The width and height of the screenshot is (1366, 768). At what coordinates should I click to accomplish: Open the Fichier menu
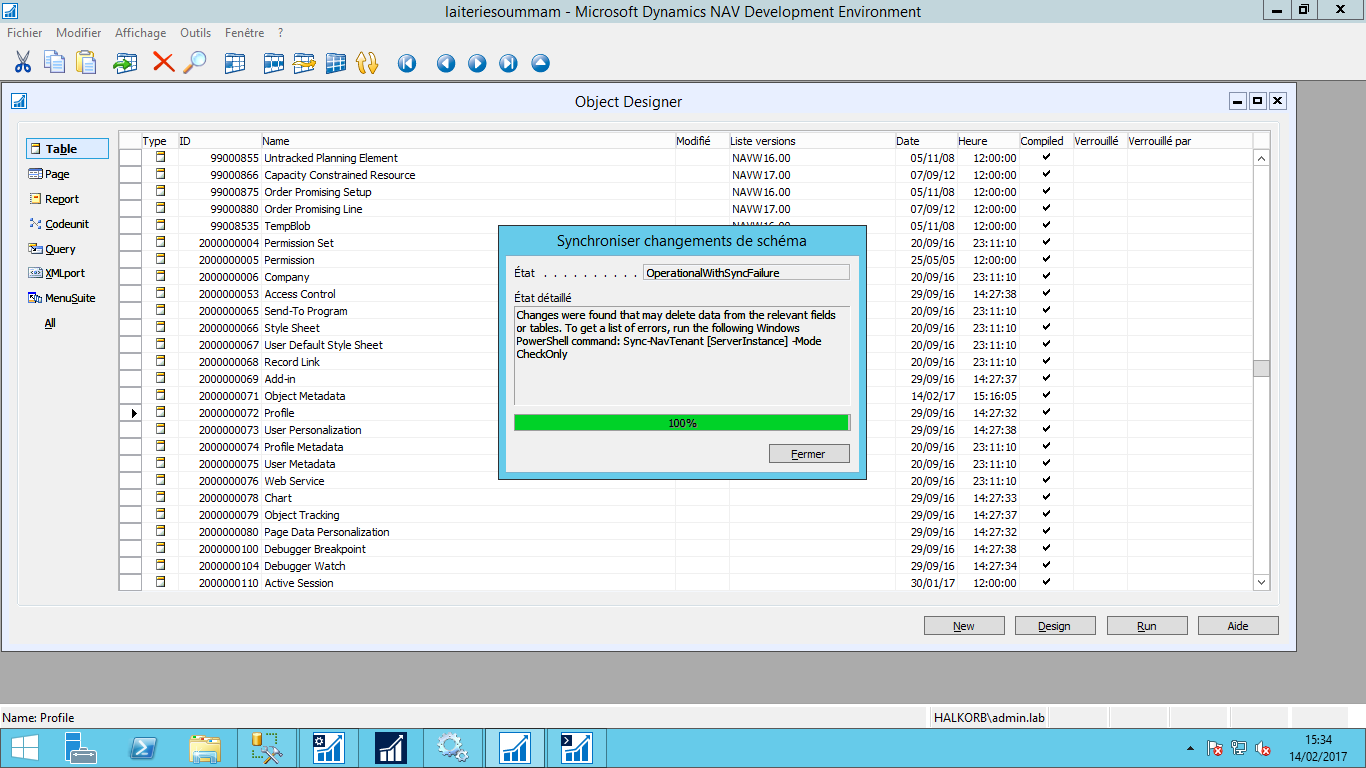click(x=25, y=33)
